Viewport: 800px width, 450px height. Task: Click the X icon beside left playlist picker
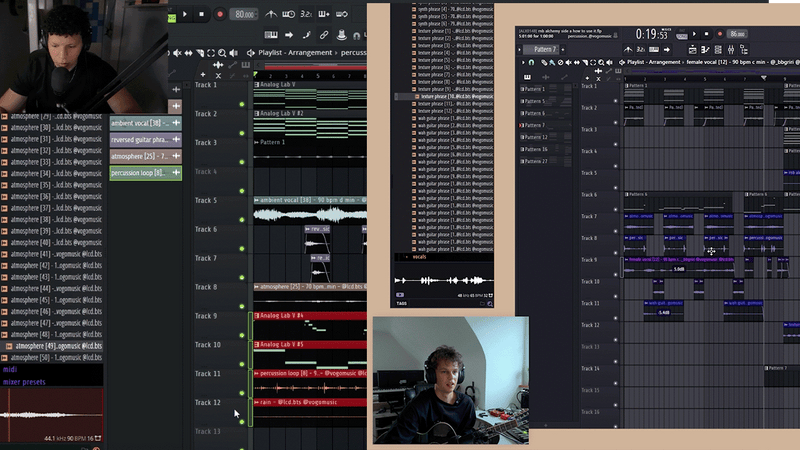click(218, 76)
